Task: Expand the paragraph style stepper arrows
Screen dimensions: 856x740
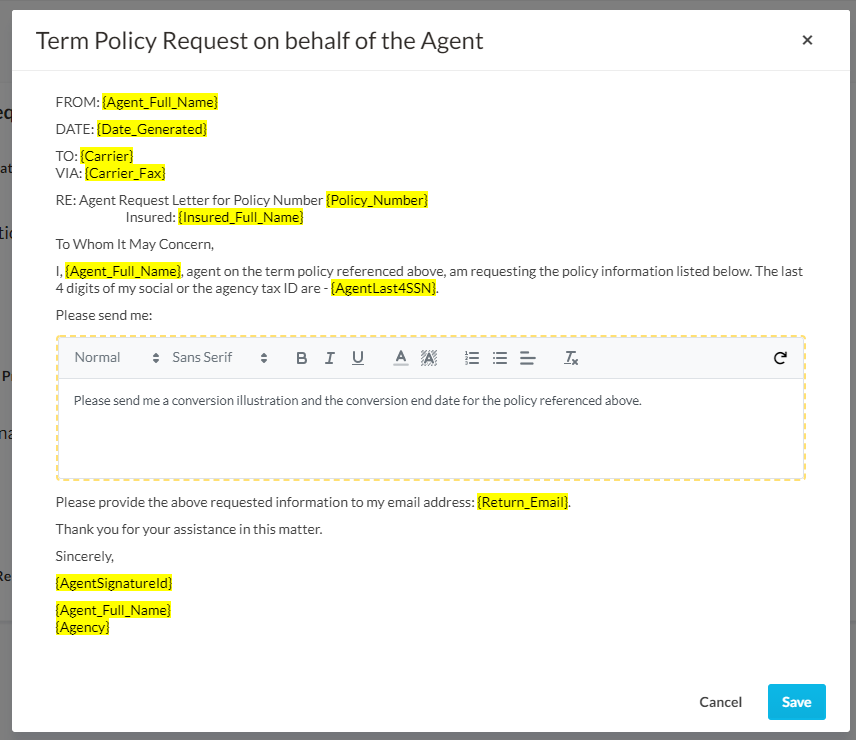Action: click(x=156, y=357)
